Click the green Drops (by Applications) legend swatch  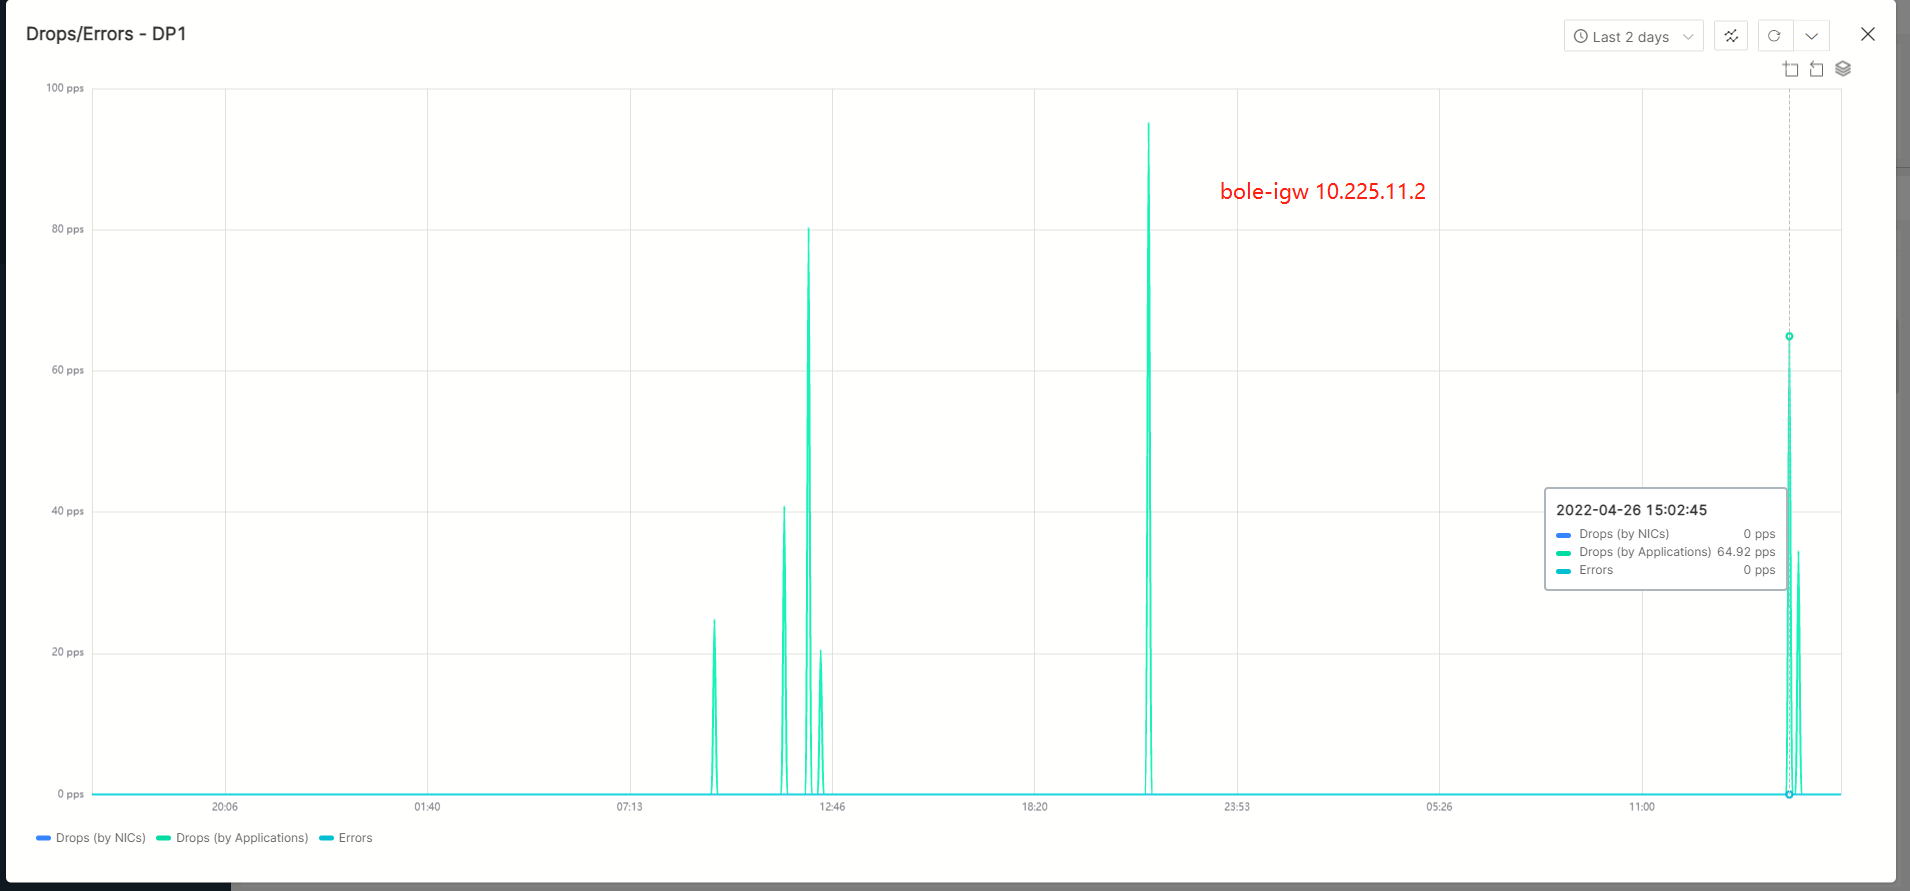(163, 838)
